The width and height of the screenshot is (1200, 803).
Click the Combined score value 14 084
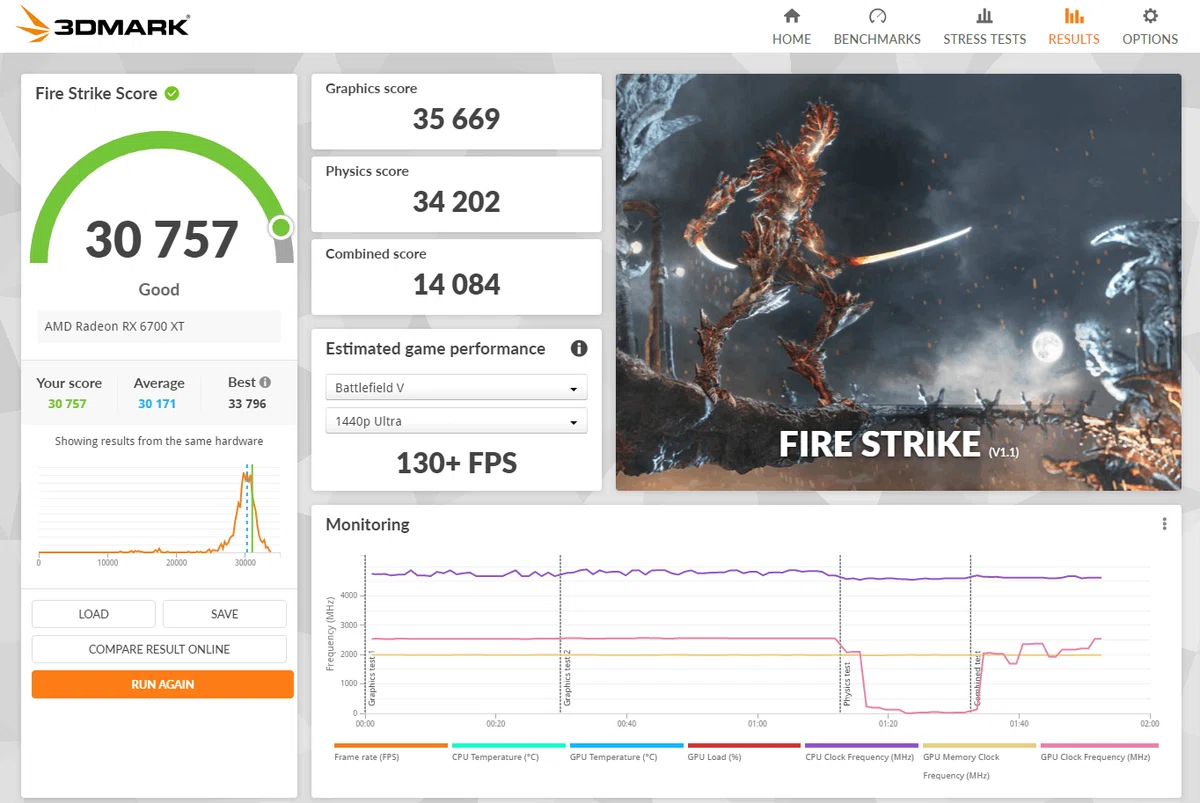pyautogui.click(x=456, y=285)
